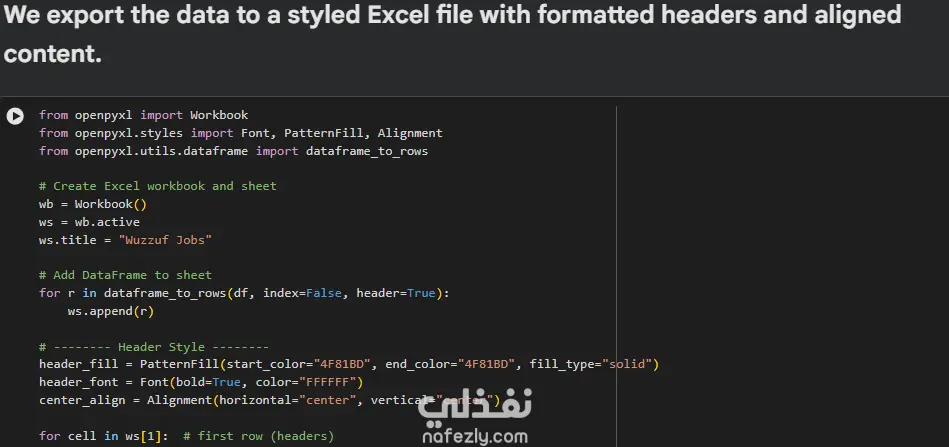Click the line 'ws.append(r)'
The height and width of the screenshot is (447, 949).
pos(111,312)
